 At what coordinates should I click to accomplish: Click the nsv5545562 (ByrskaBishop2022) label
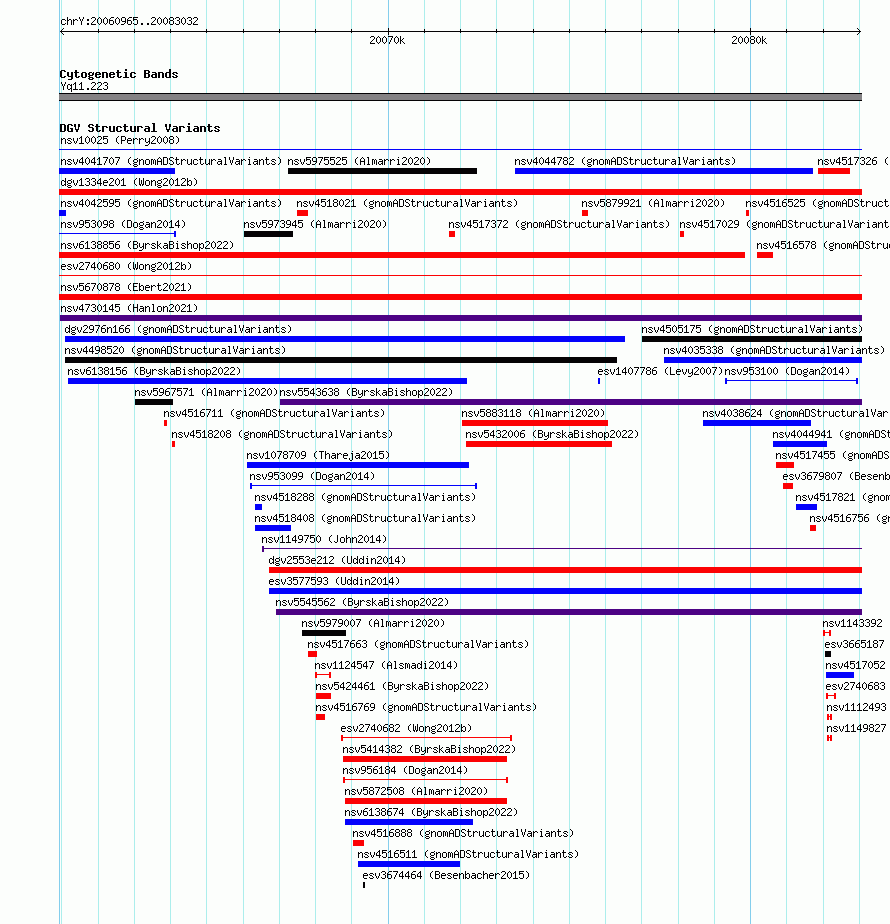tap(362, 602)
